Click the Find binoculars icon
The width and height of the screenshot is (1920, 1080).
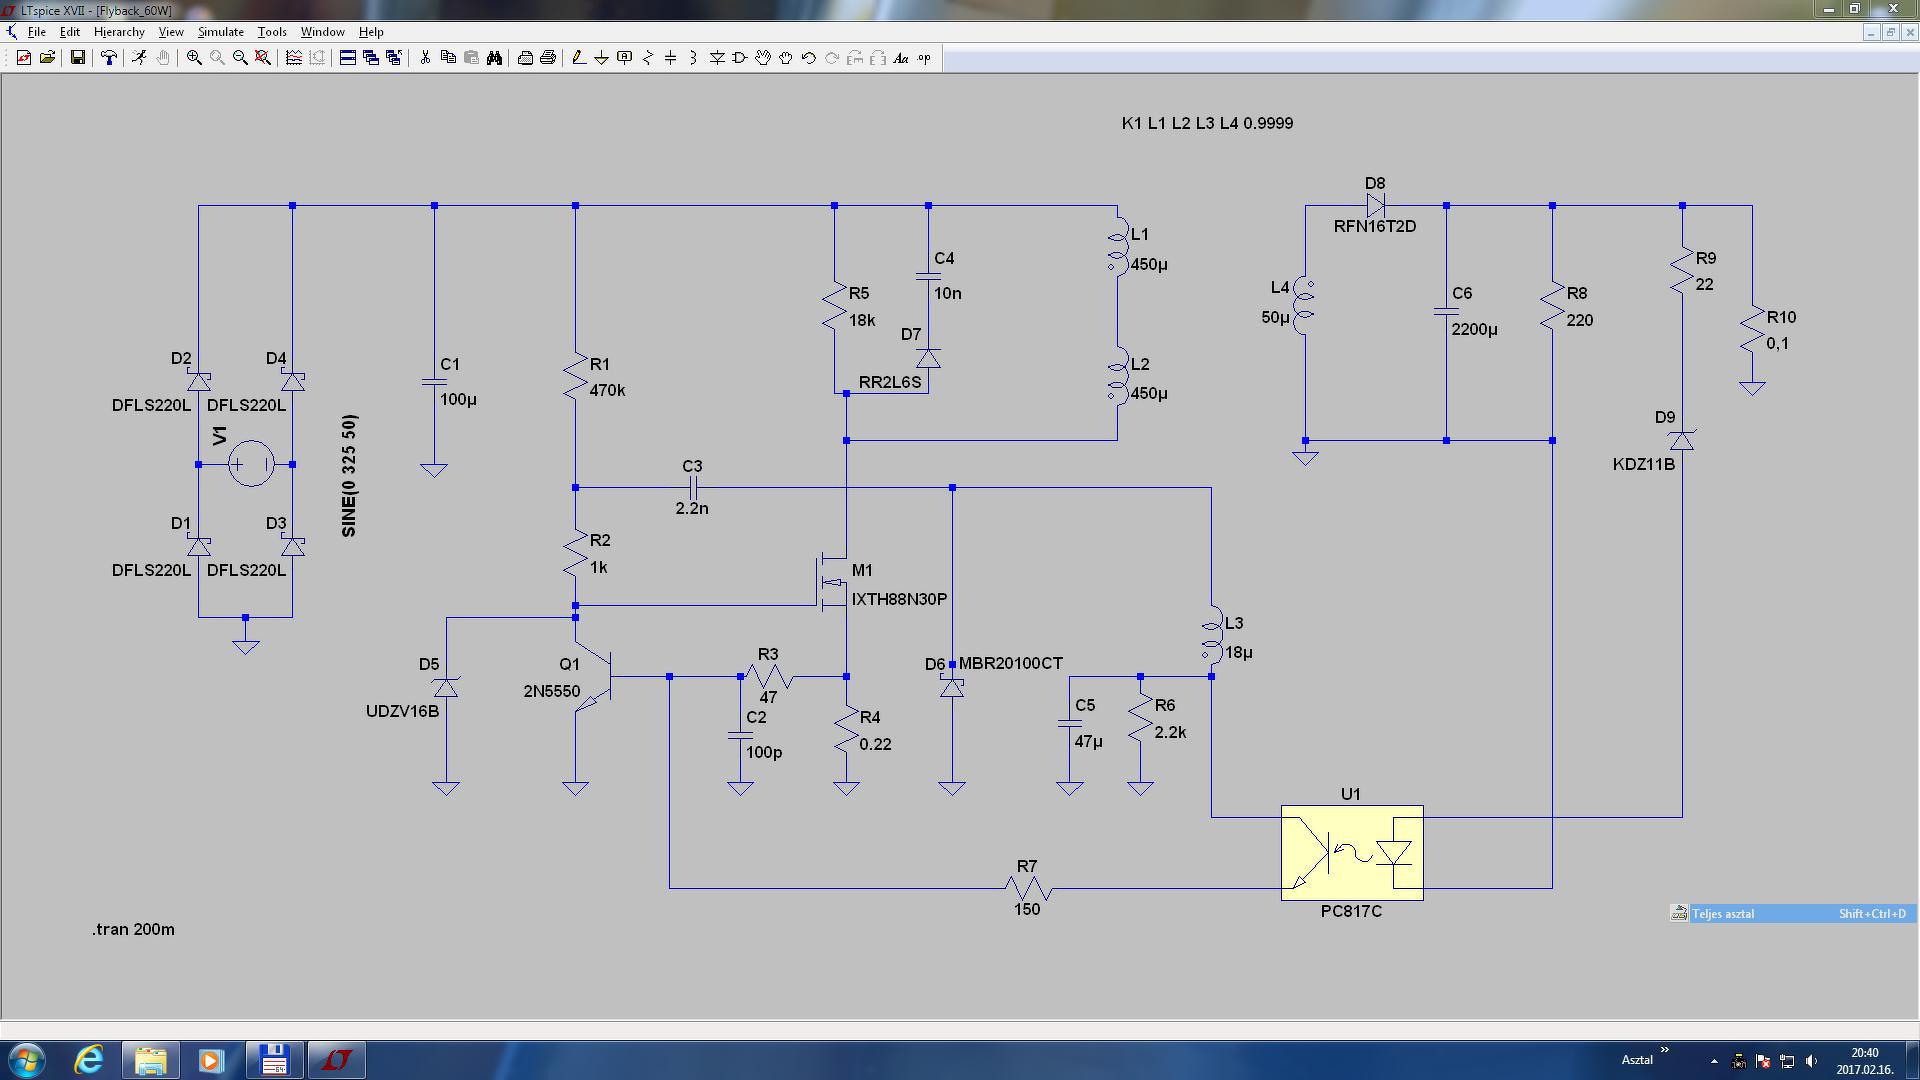point(494,58)
